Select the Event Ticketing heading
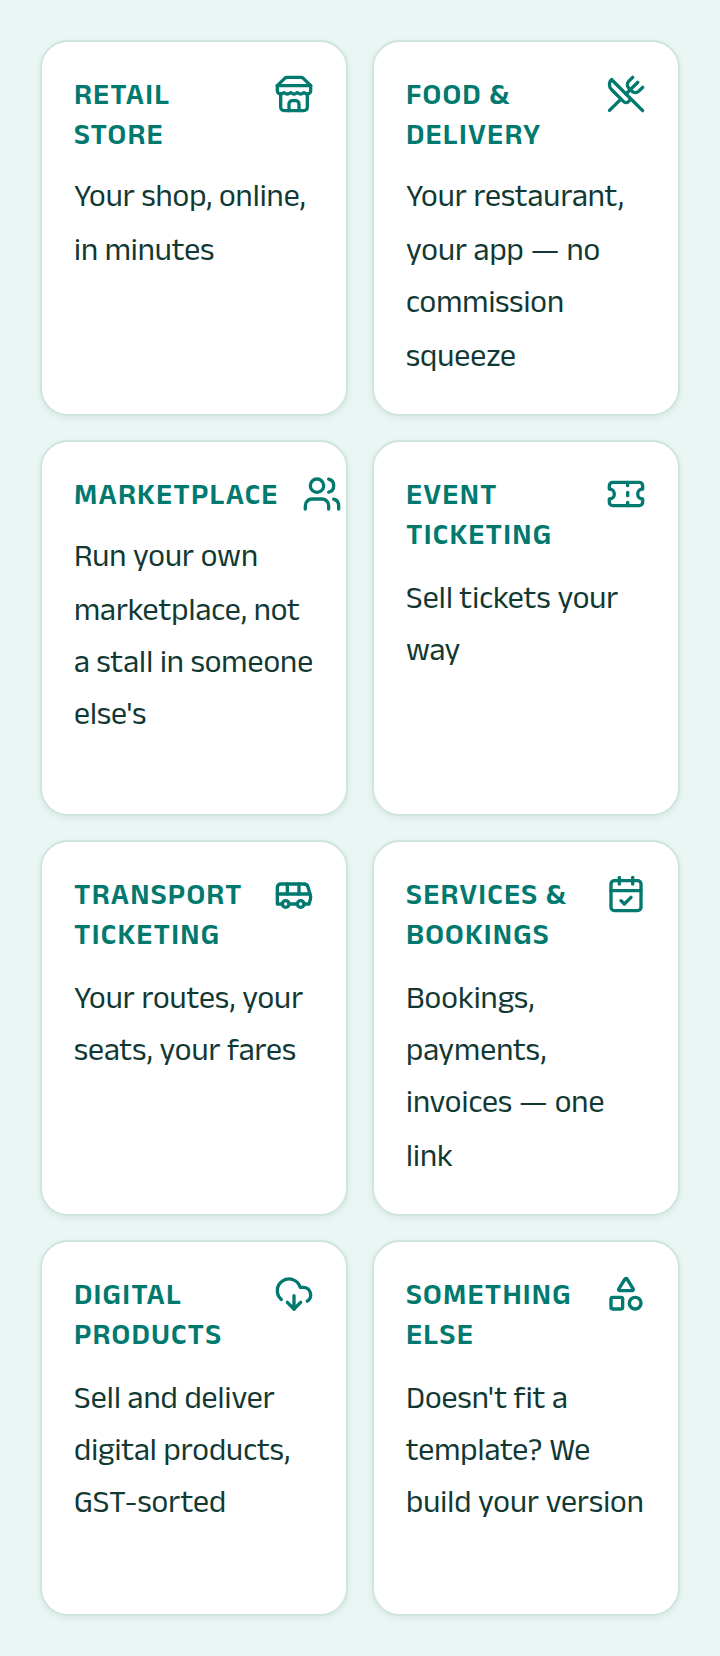720x1656 pixels. (x=479, y=515)
